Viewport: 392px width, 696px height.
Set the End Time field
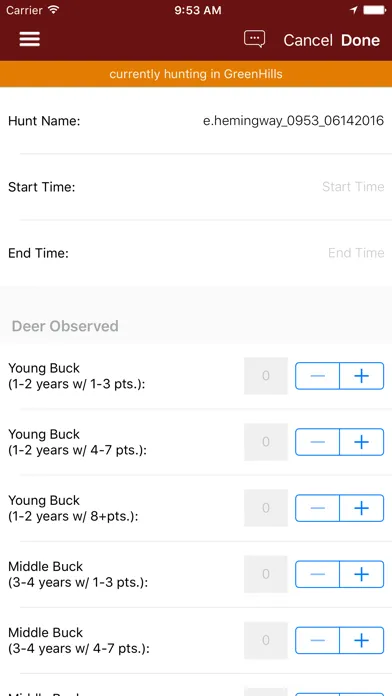tap(196, 253)
